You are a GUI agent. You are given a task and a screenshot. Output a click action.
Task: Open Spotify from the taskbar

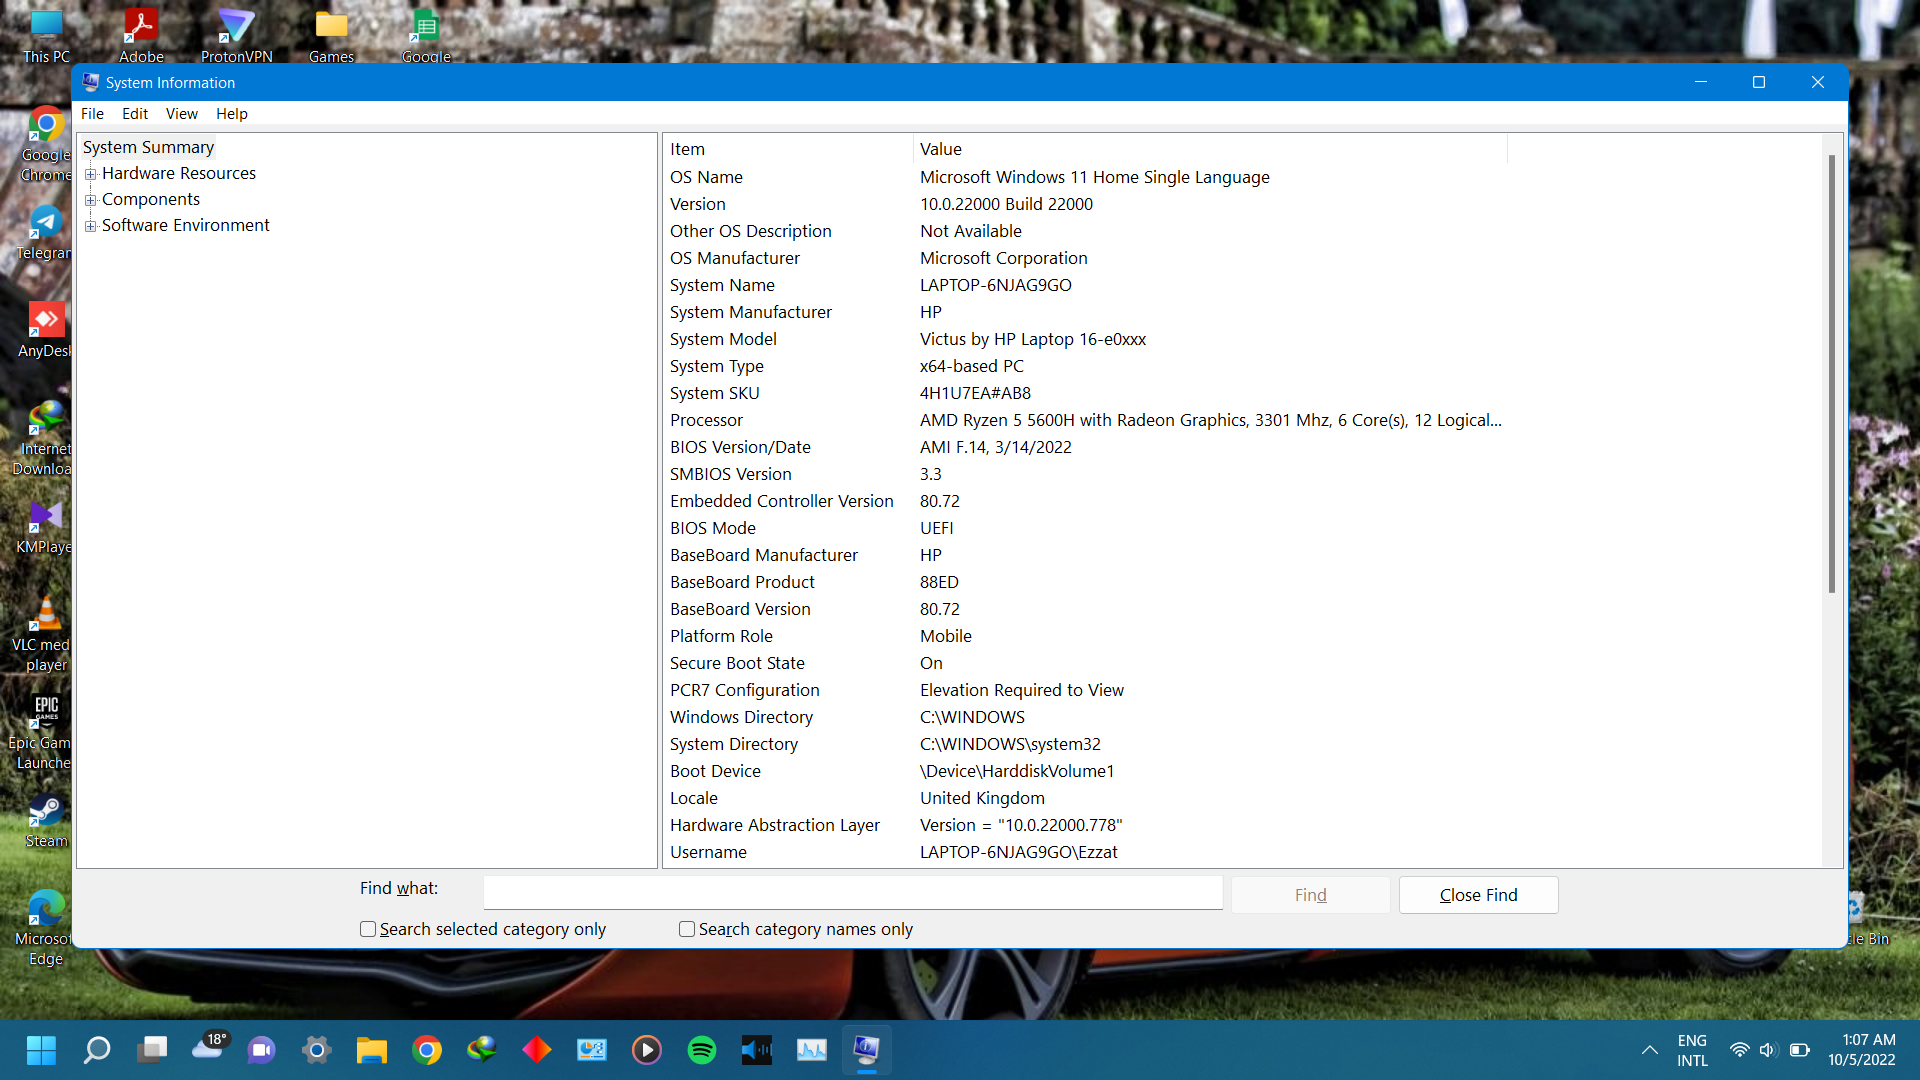point(702,1050)
